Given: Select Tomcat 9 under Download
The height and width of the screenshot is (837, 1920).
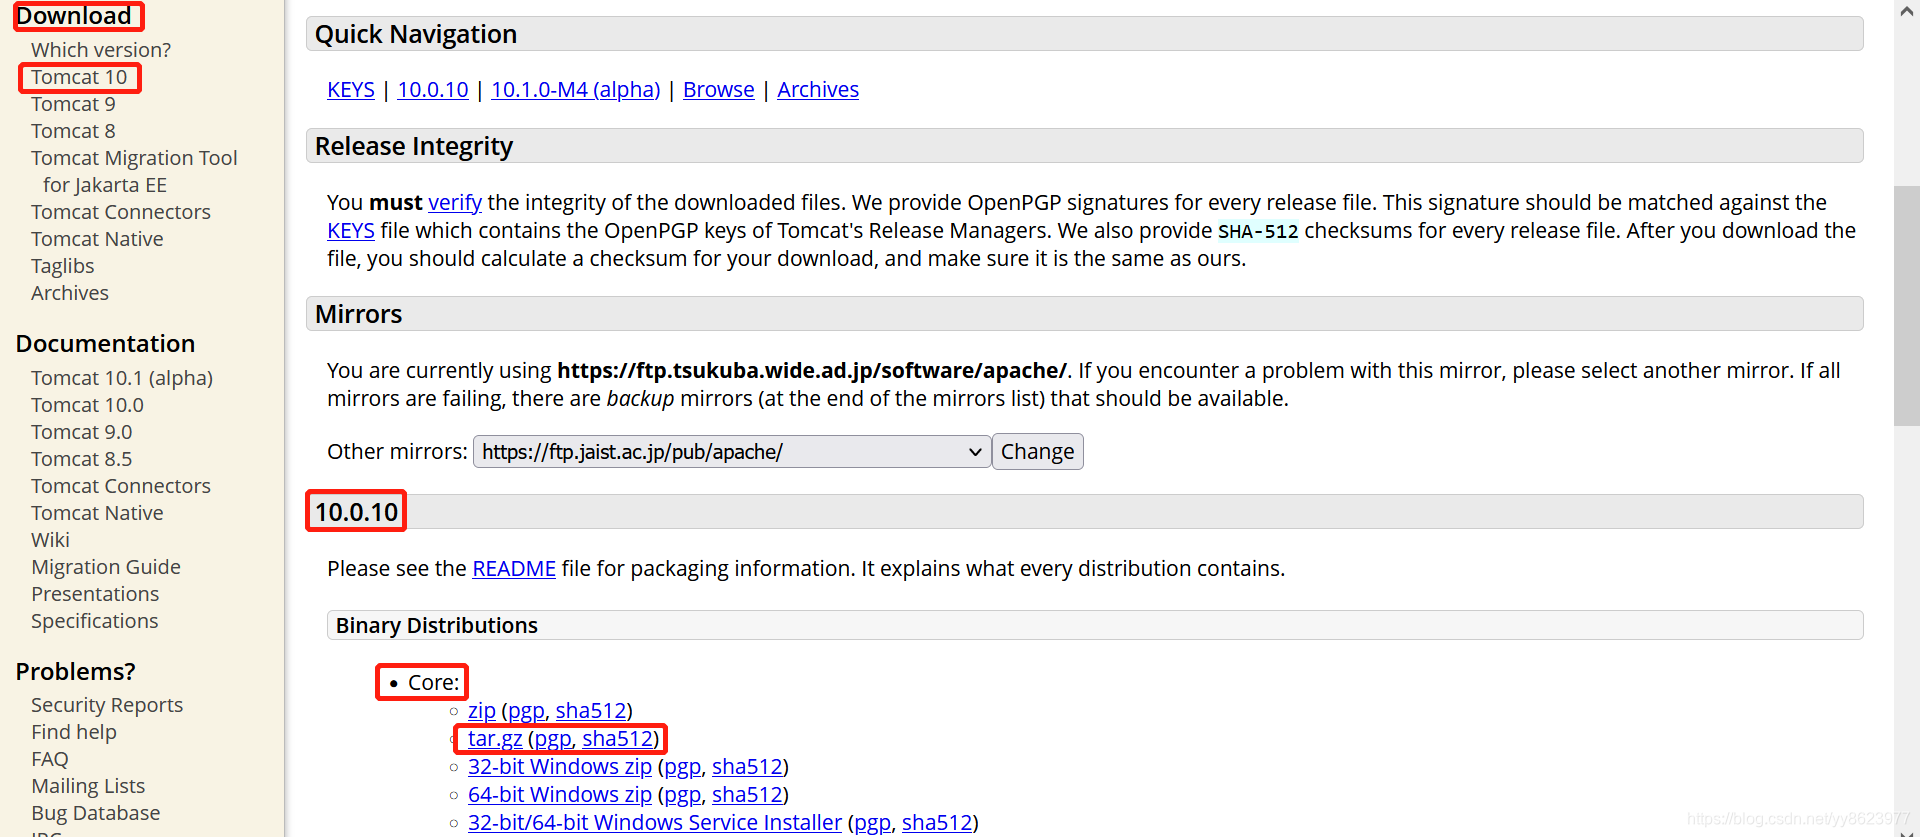Looking at the screenshot, I should (x=73, y=104).
